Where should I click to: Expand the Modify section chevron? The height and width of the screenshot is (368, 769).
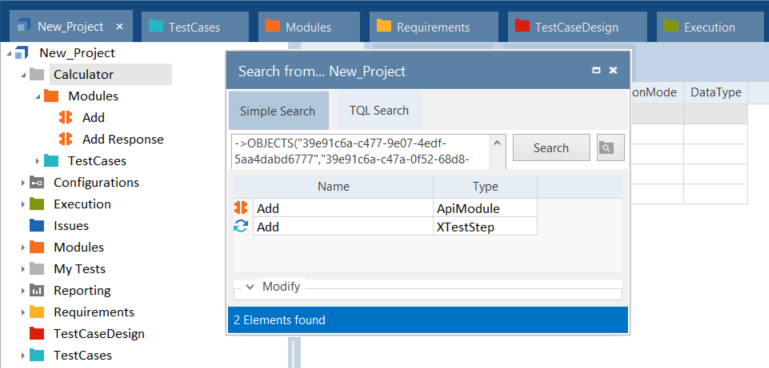(250, 287)
